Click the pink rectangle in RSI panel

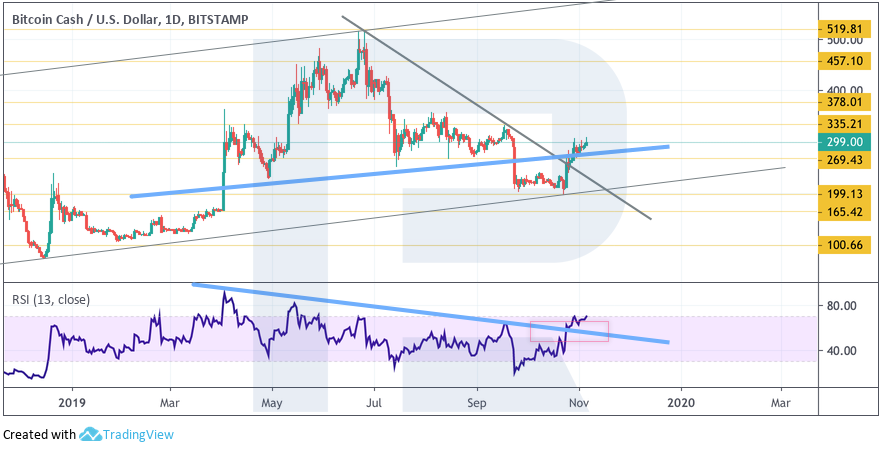pyautogui.click(x=569, y=331)
